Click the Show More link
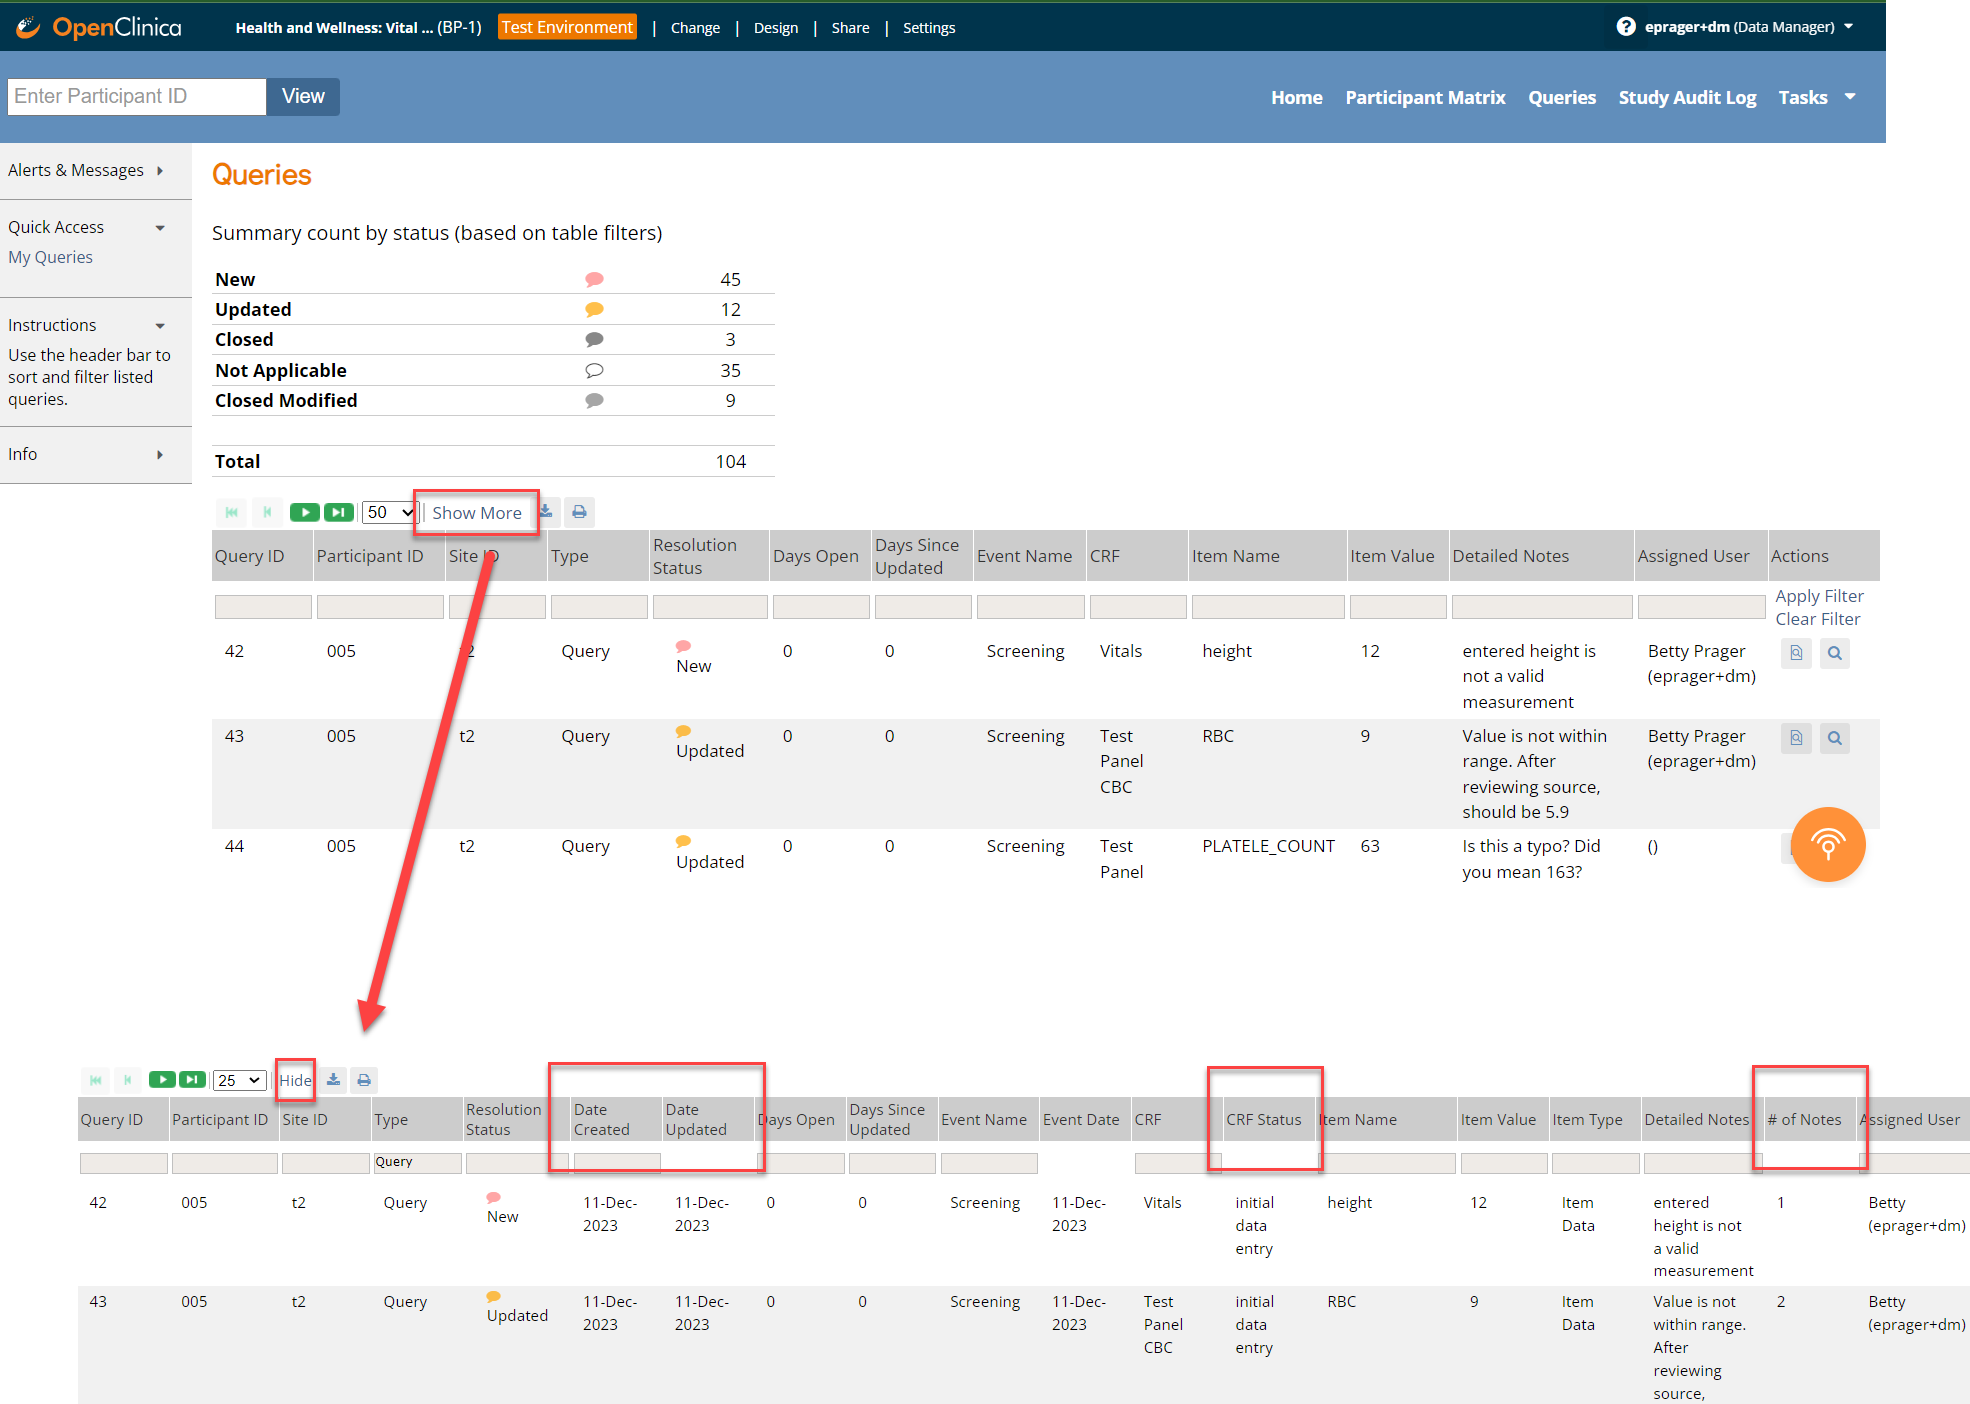This screenshot has width=1970, height=1404. (x=476, y=513)
